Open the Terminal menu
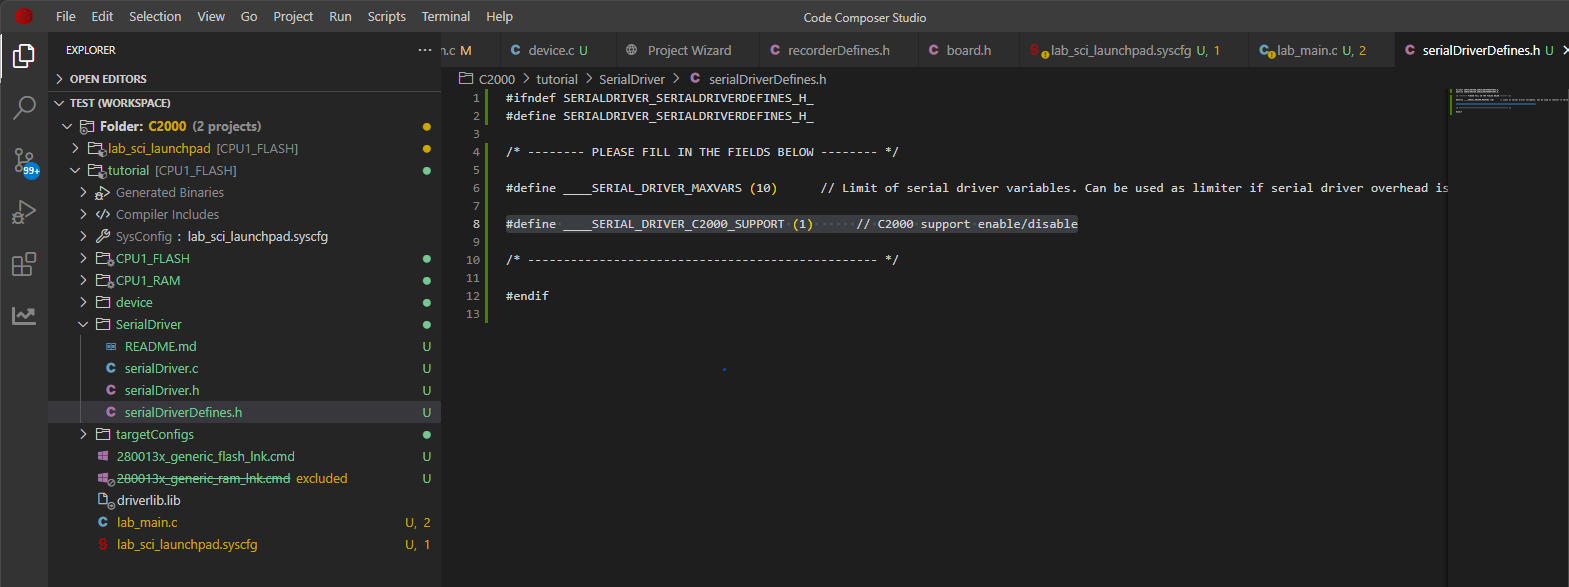 (x=445, y=16)
